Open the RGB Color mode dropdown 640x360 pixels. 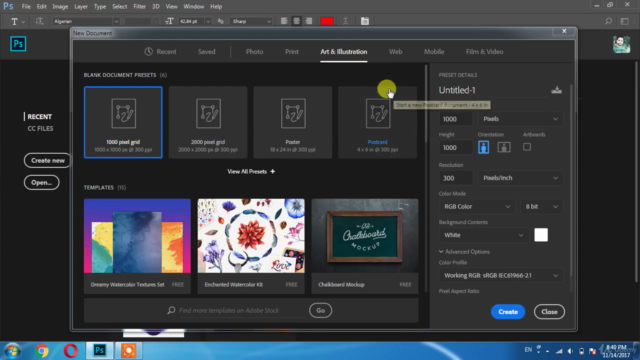pos(476,207)
